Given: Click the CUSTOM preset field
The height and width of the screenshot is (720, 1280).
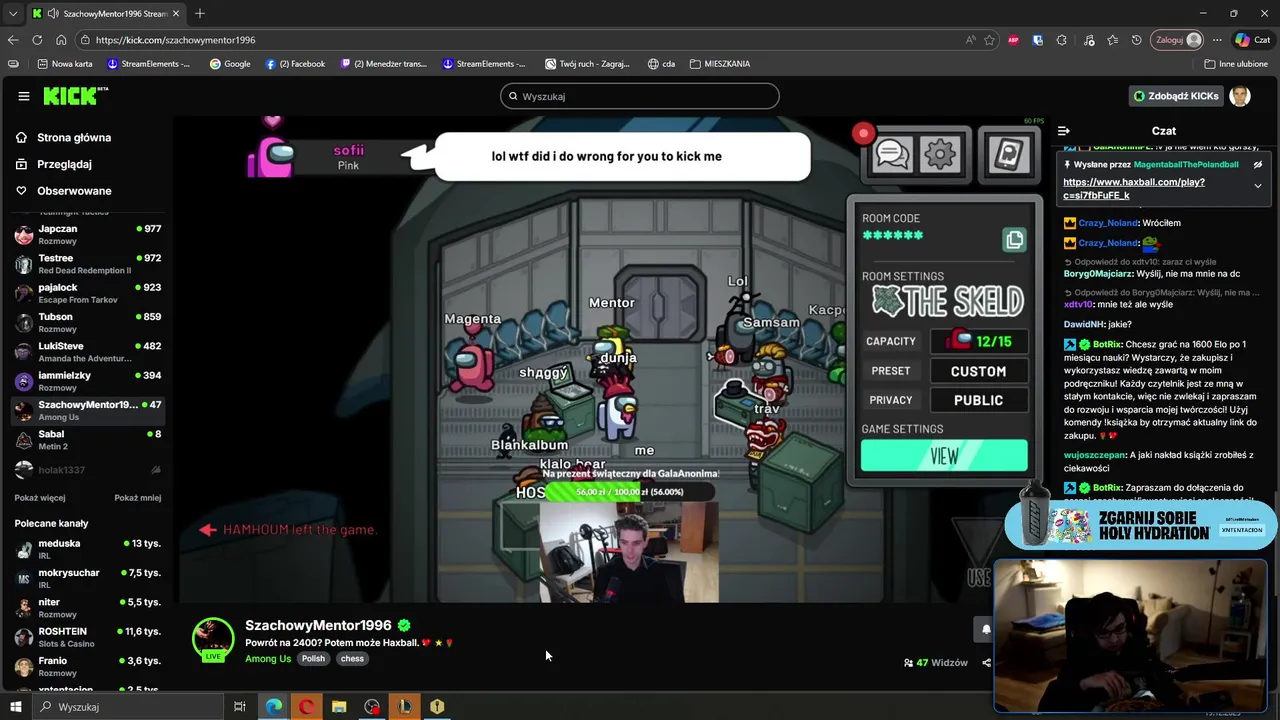Looking at the screenshot, I should pyautogui.click(x=978, y=371).
